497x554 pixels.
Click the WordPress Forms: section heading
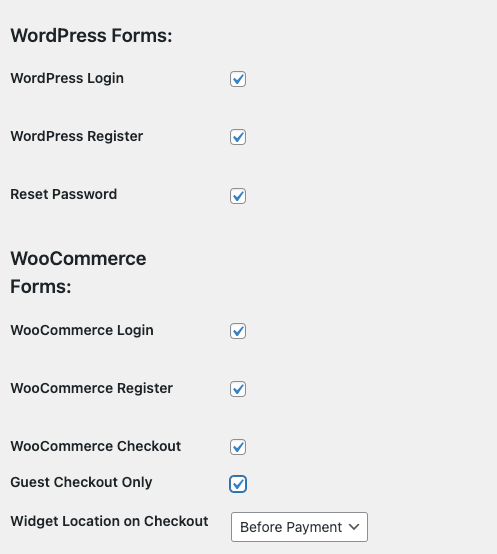[x=91, y=36]
